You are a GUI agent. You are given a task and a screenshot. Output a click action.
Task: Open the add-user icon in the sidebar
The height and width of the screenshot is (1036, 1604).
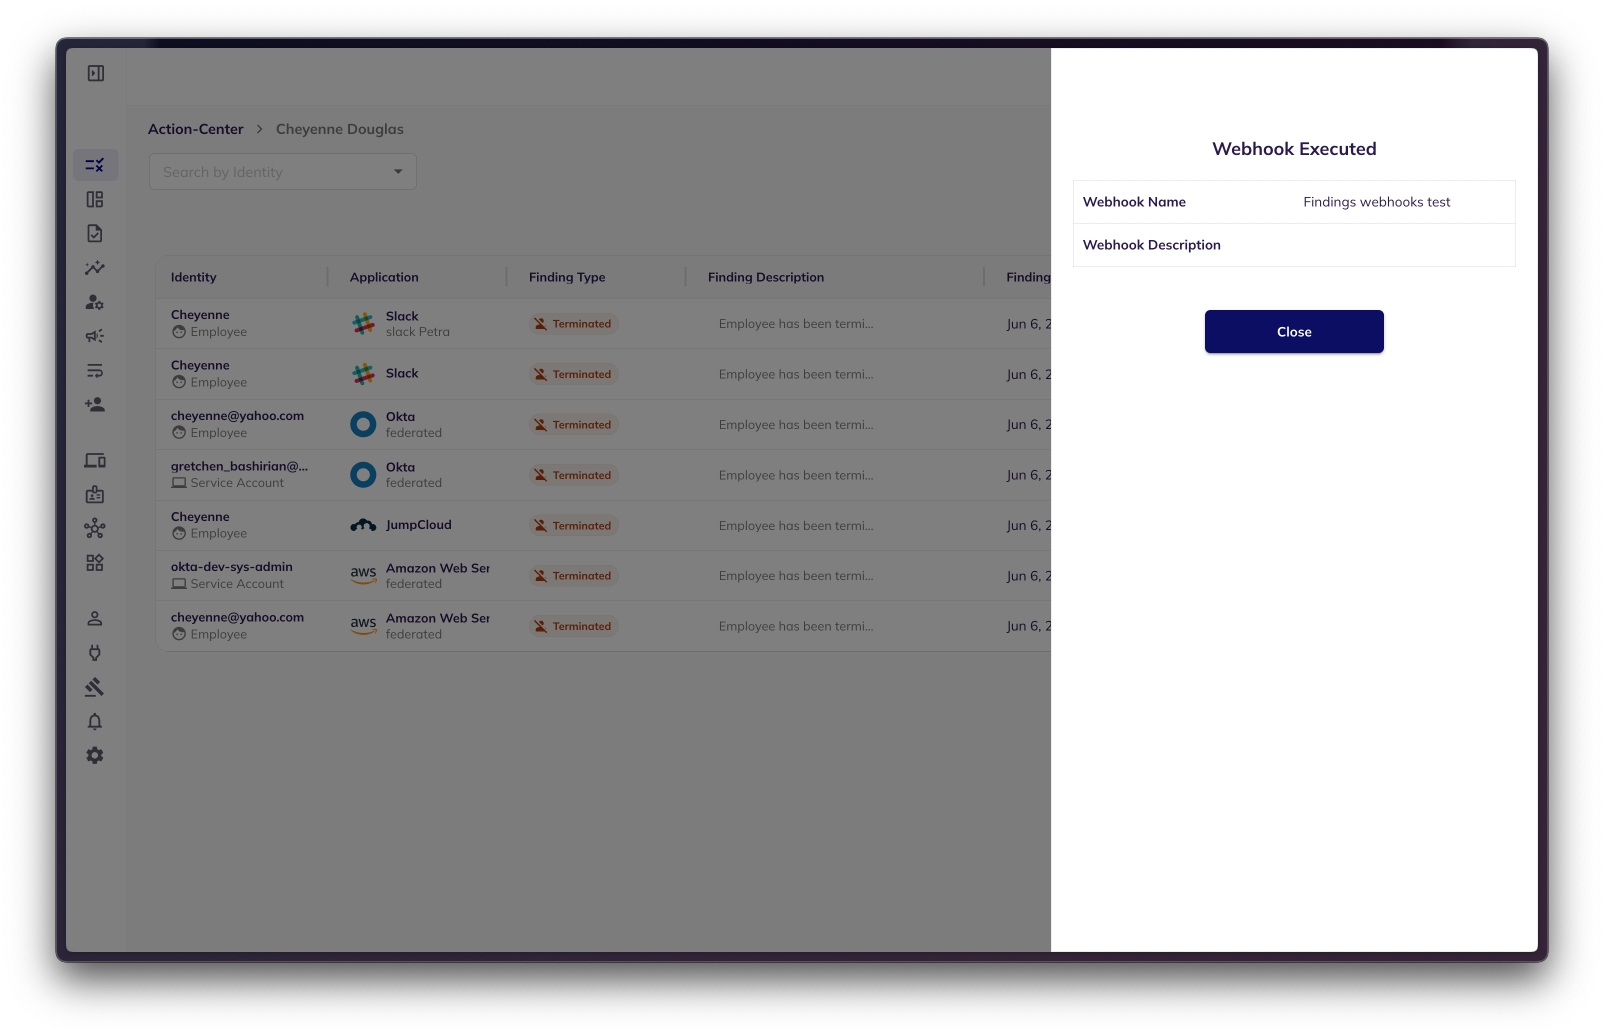click(95, 405)
